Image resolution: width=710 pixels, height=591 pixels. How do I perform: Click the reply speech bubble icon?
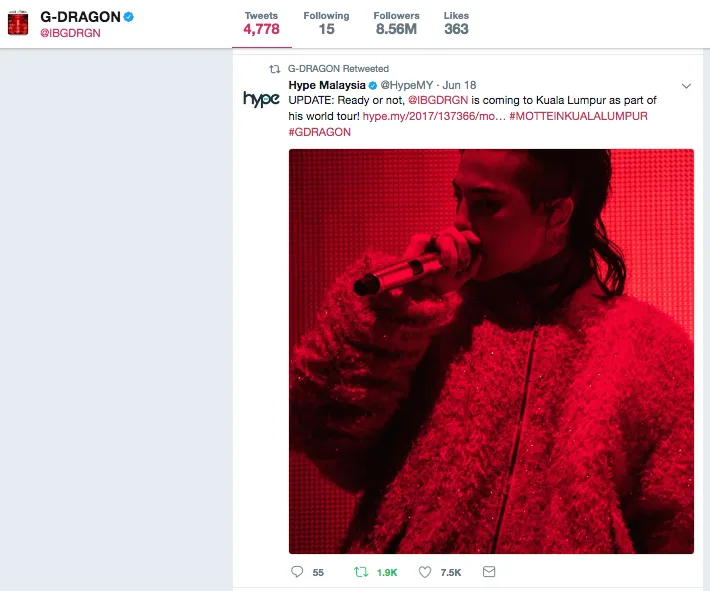pos(297,572)
